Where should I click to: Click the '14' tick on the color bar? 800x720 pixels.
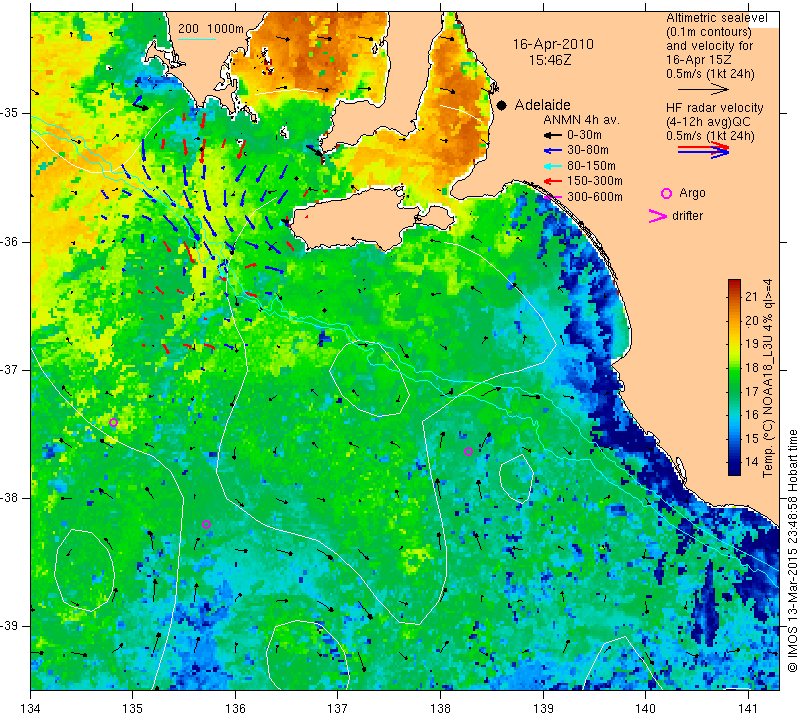(752, 462)
